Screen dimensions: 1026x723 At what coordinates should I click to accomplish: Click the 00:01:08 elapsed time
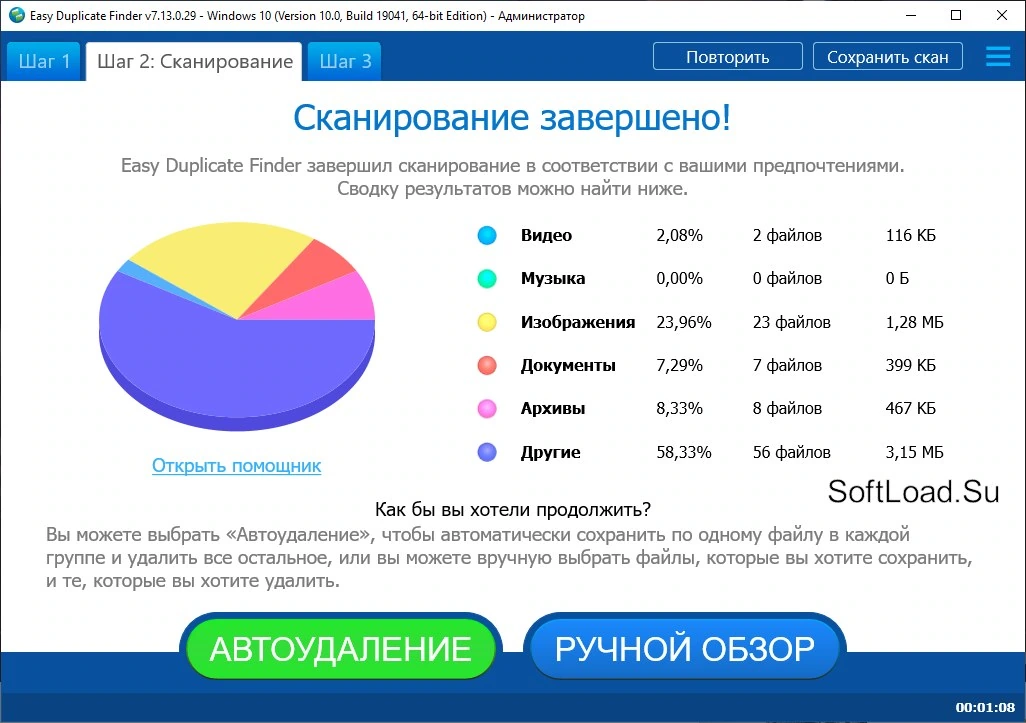tap(985, 707)
